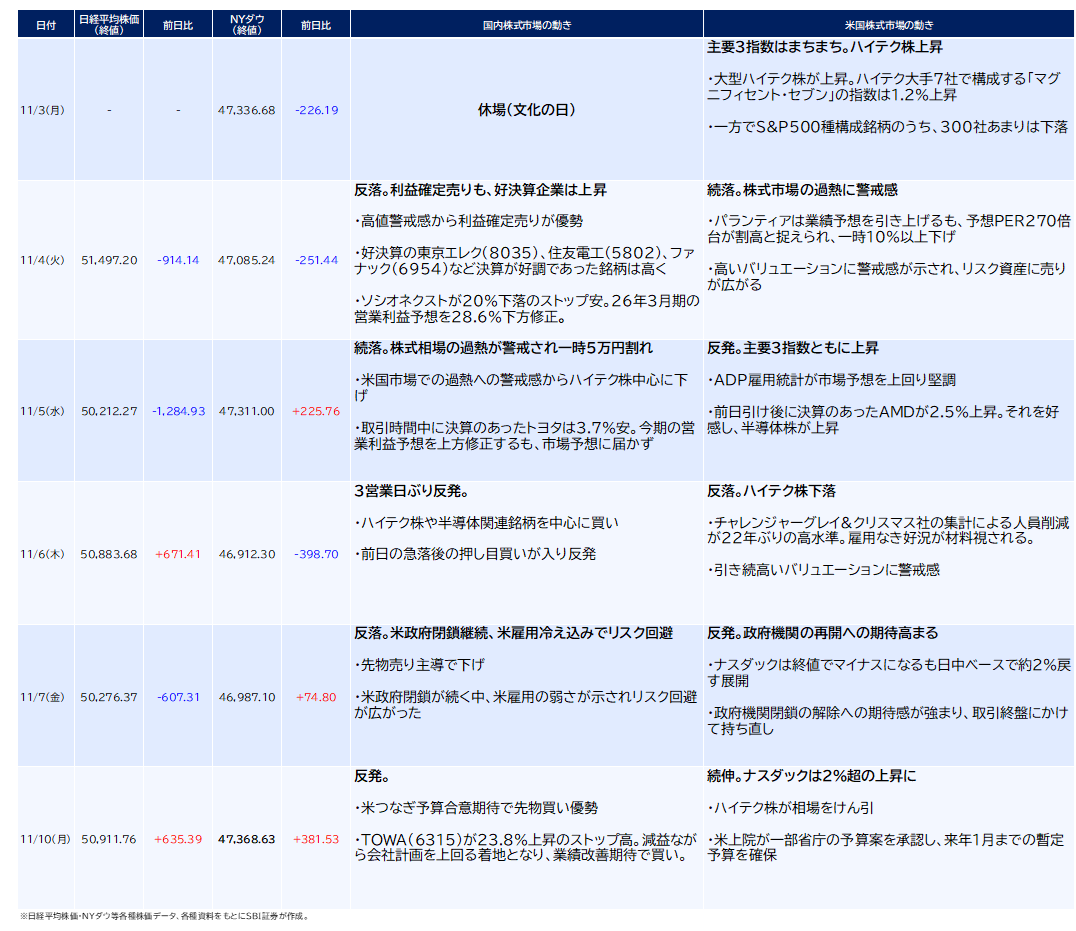Click the -1,284.93 change value
This screenshot has width=1076, height=931.
click(x=178, y=411)
